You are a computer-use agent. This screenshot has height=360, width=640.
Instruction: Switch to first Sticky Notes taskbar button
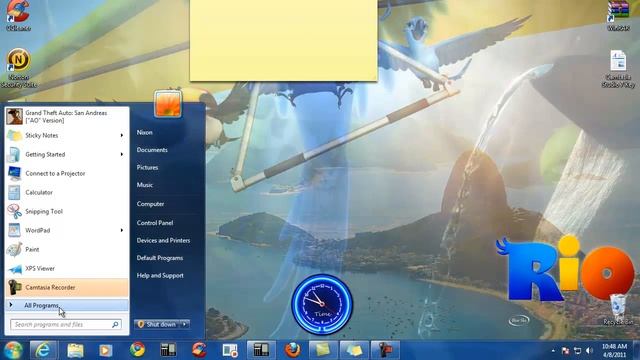pyautogui.click(x=322, y=350)
